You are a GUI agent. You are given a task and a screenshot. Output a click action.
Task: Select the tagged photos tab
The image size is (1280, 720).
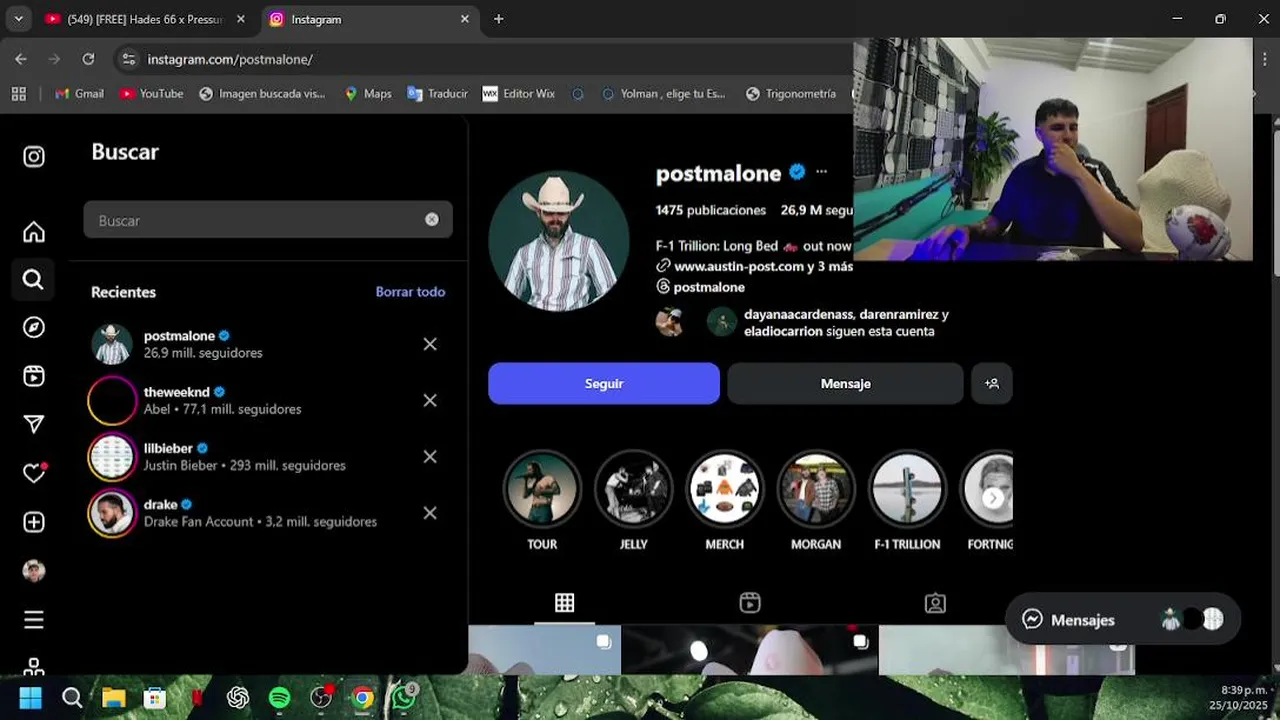pyautogui.click(x=935, y=603)
